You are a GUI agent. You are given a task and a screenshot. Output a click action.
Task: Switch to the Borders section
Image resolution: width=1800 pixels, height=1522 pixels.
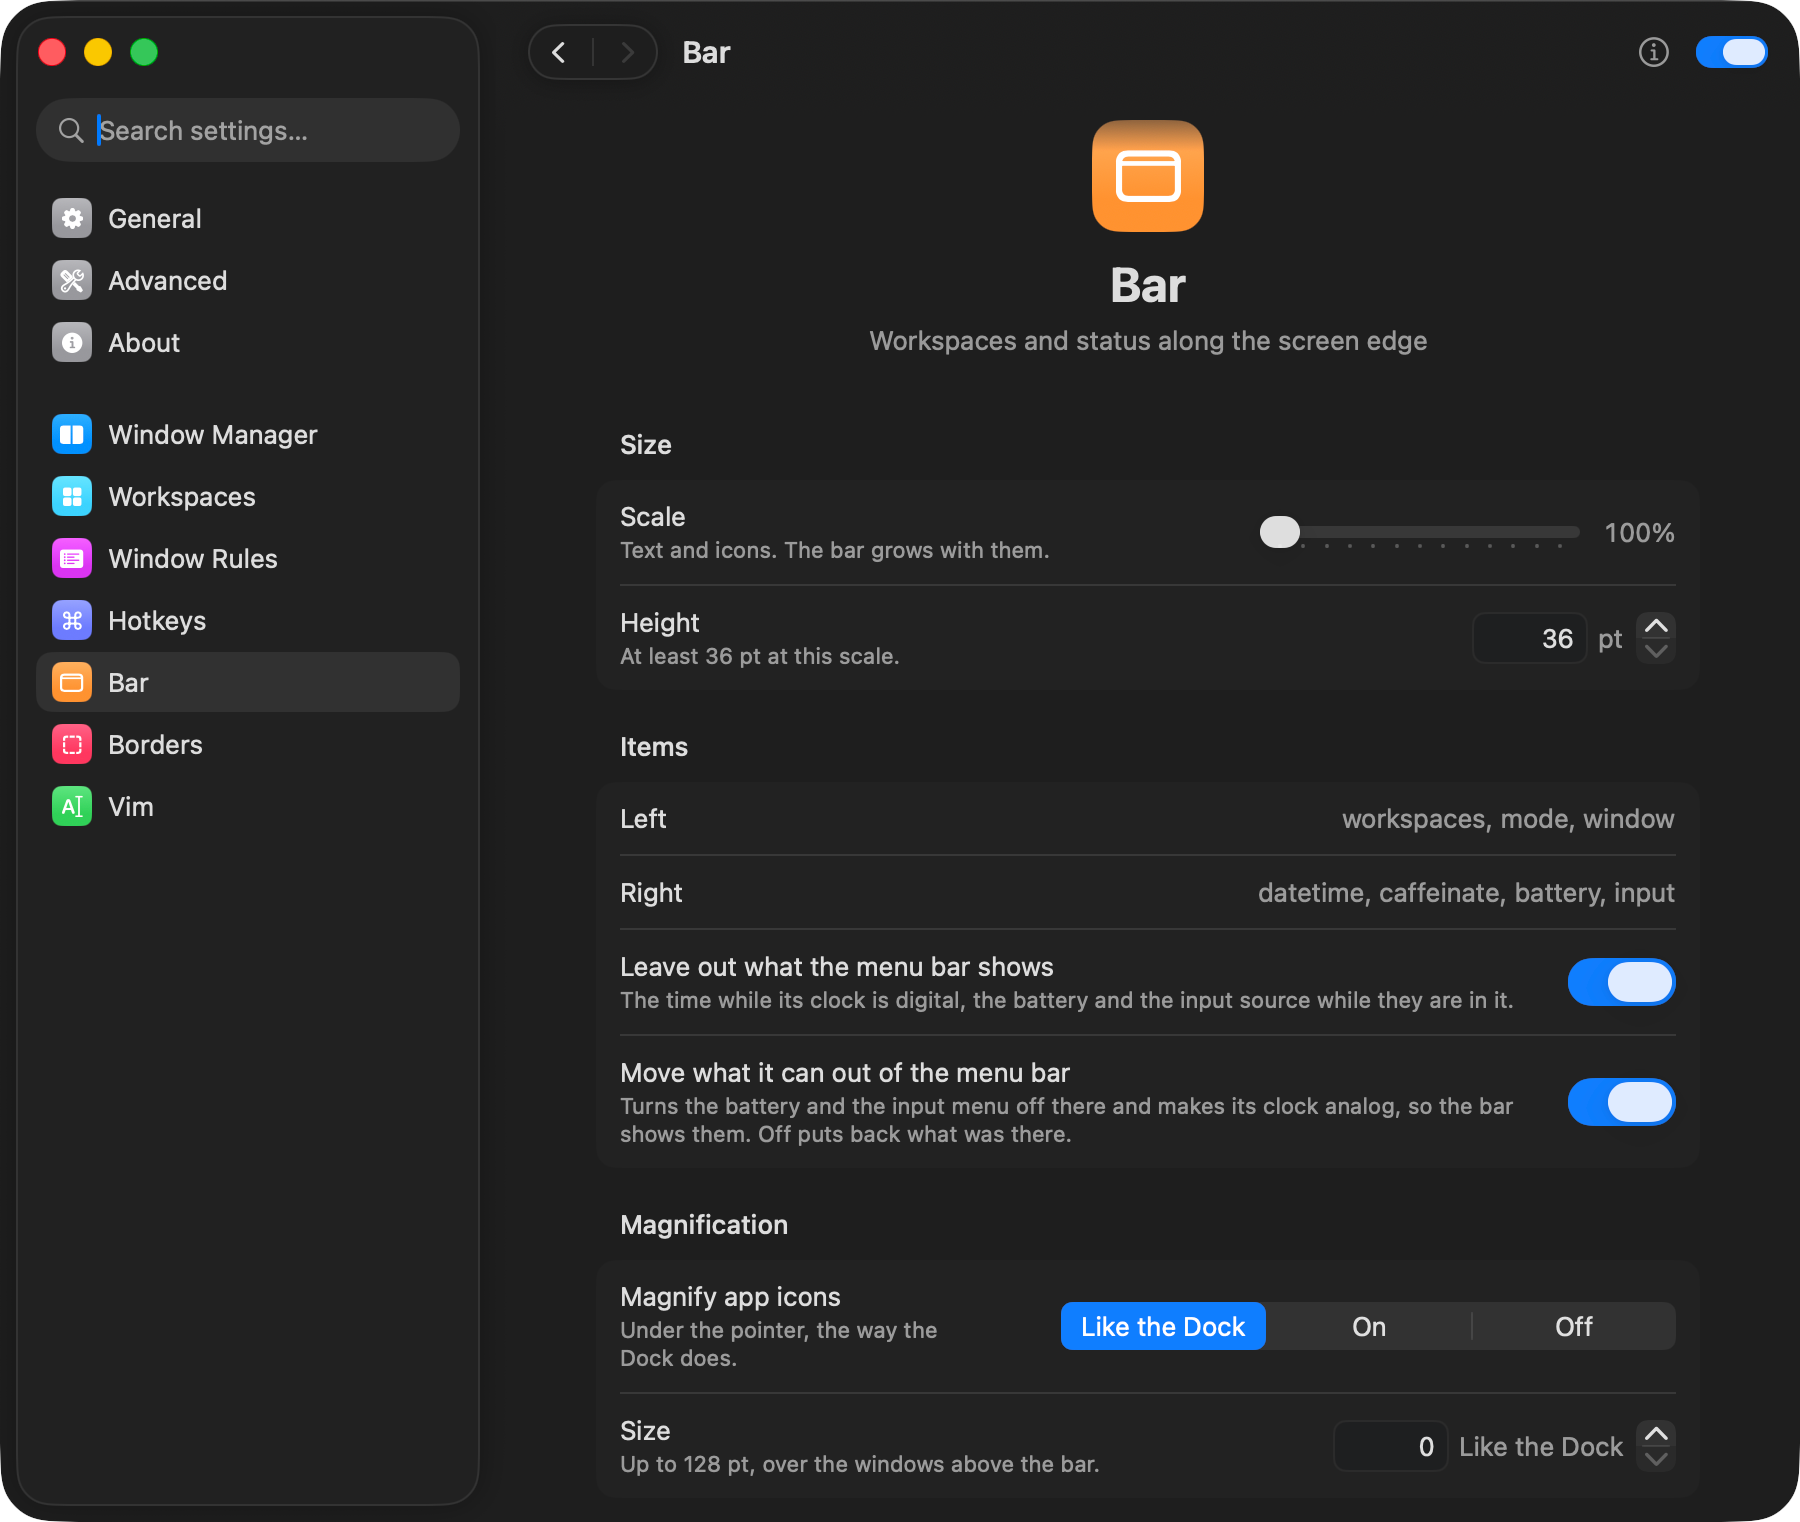248,744
